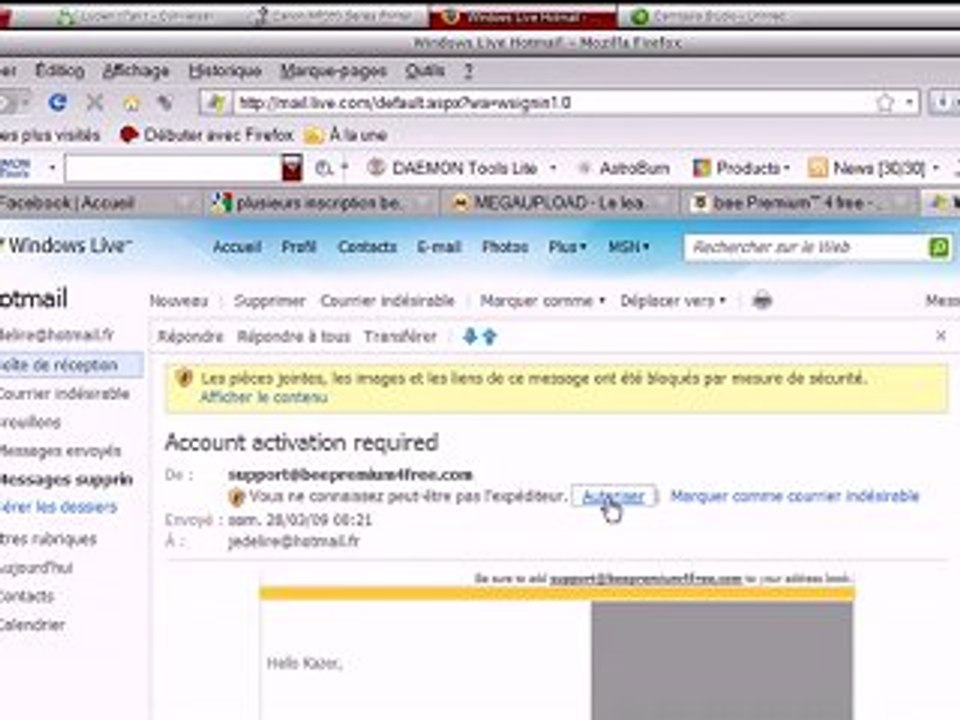Click Afficher le contenu link
Image resolution: width=960 pixels, height=720 pixels.
263,397
